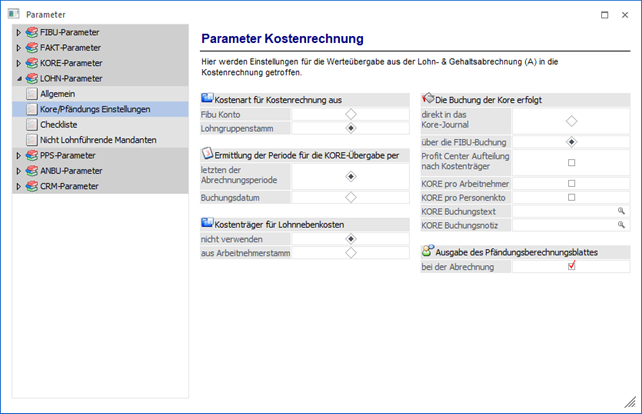Uncheck the bei der Abrechnung checkbox
642x414 pixels.
click(x=571, y=267)
